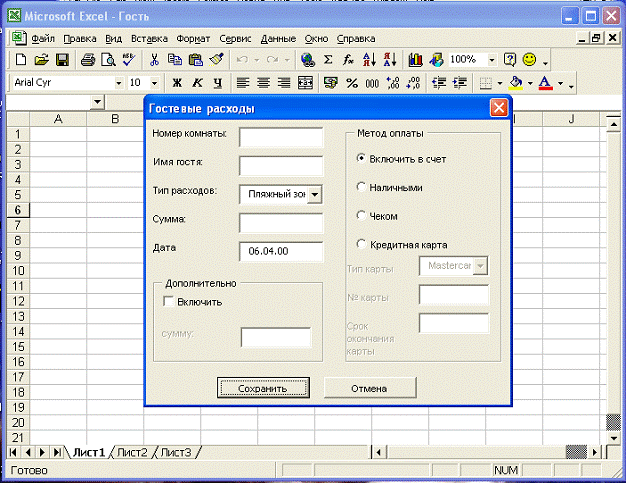Save the workbook with the floppy icon

pos(62,60)
